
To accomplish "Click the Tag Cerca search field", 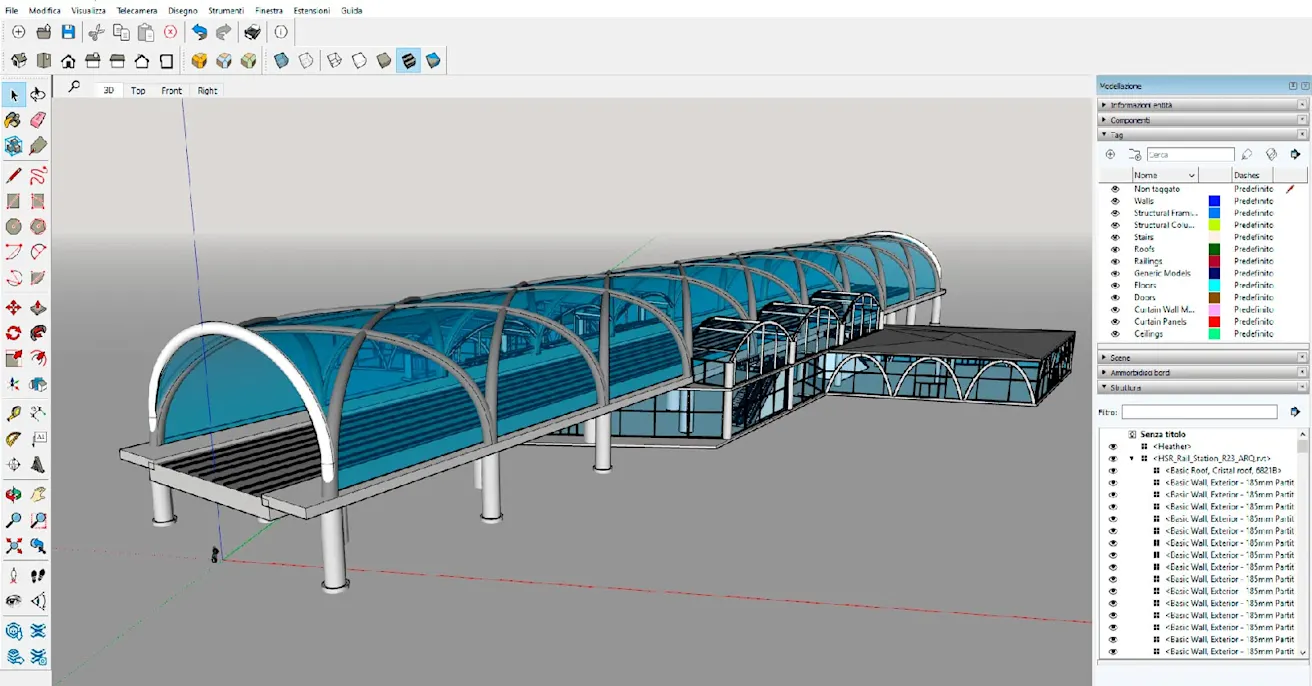I will 1190,155.
